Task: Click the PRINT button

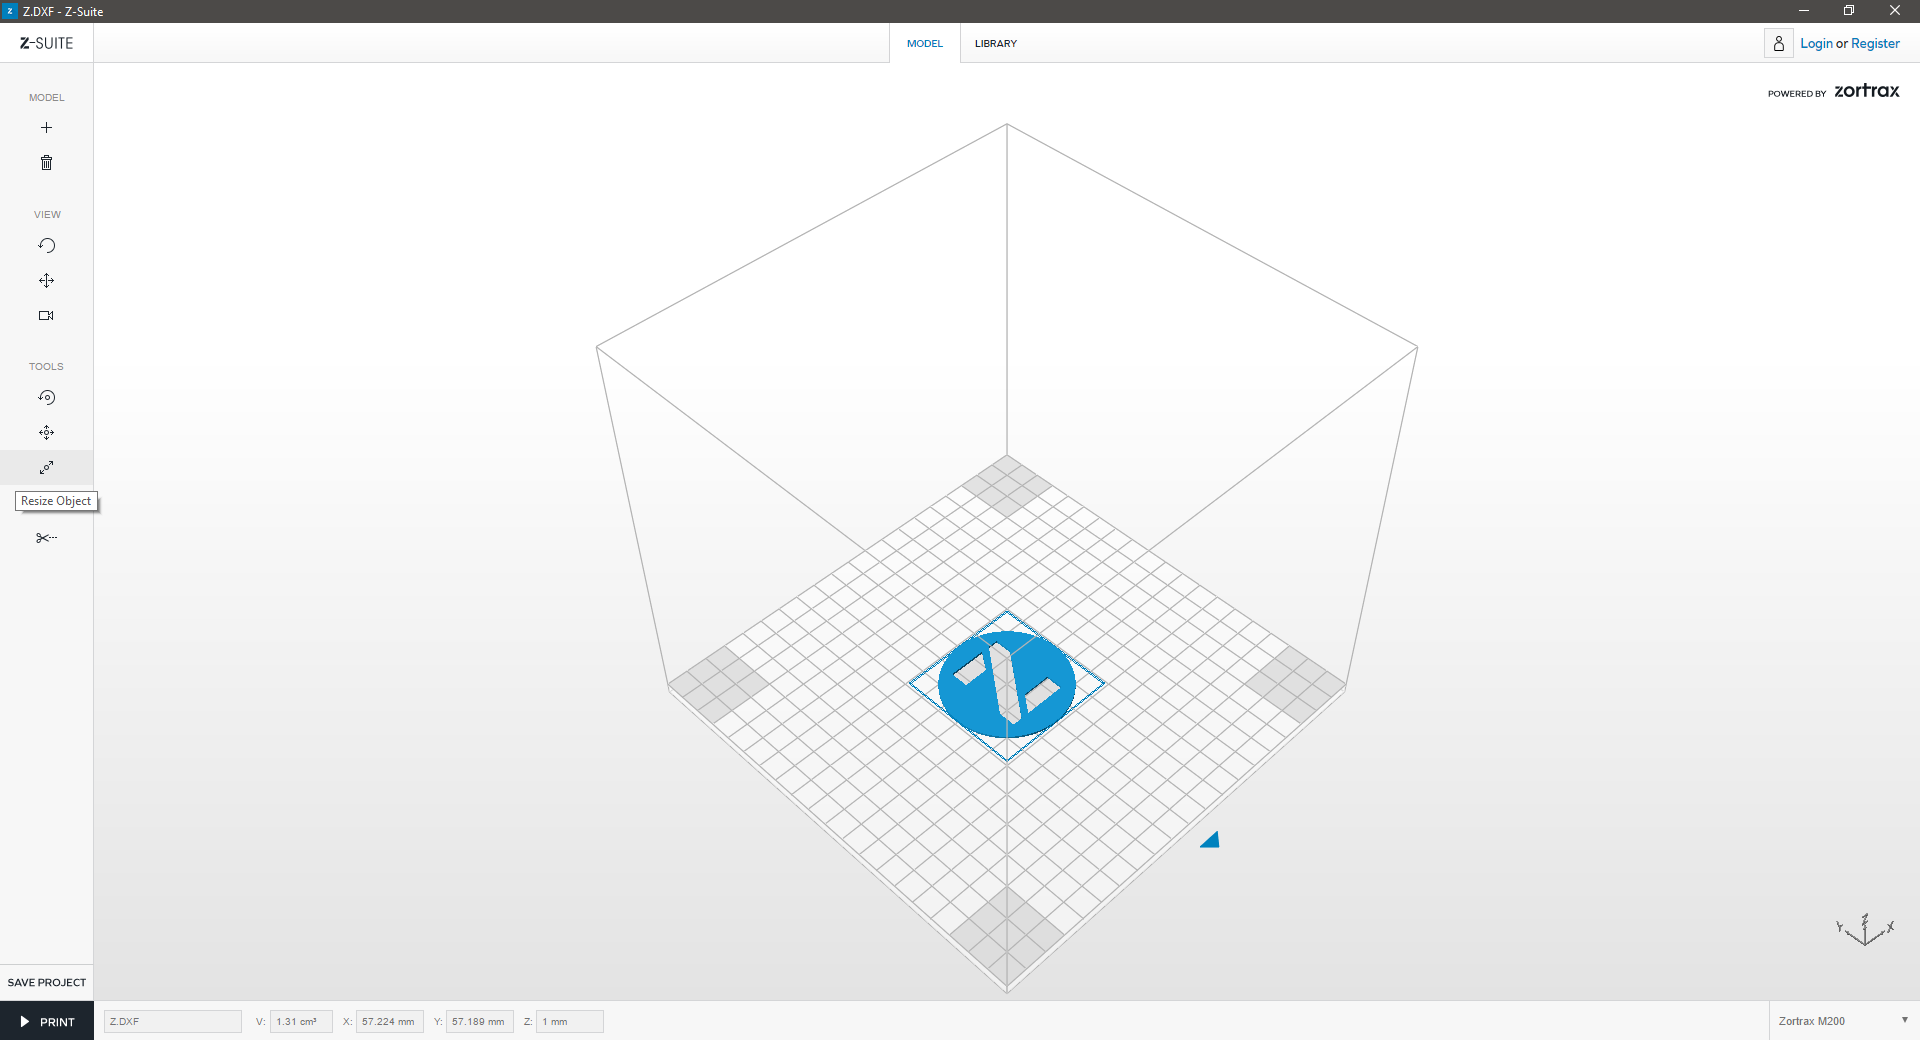Action: (47, 1022)
